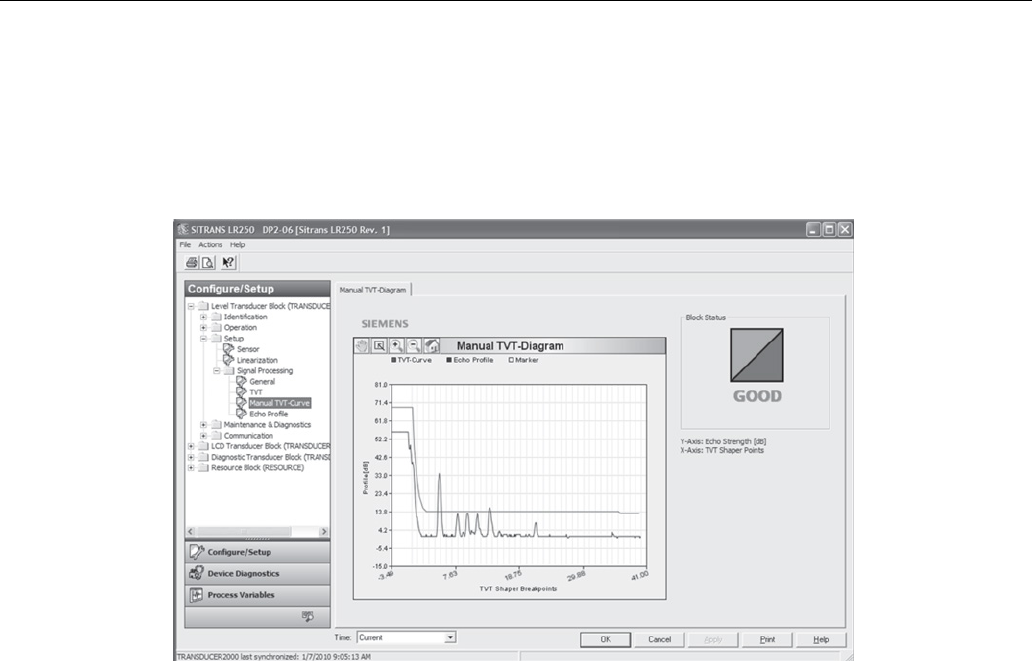
Task: Click the Block Status GOOD indicator image
Action: pyautogui.click(x=757, y=355)
